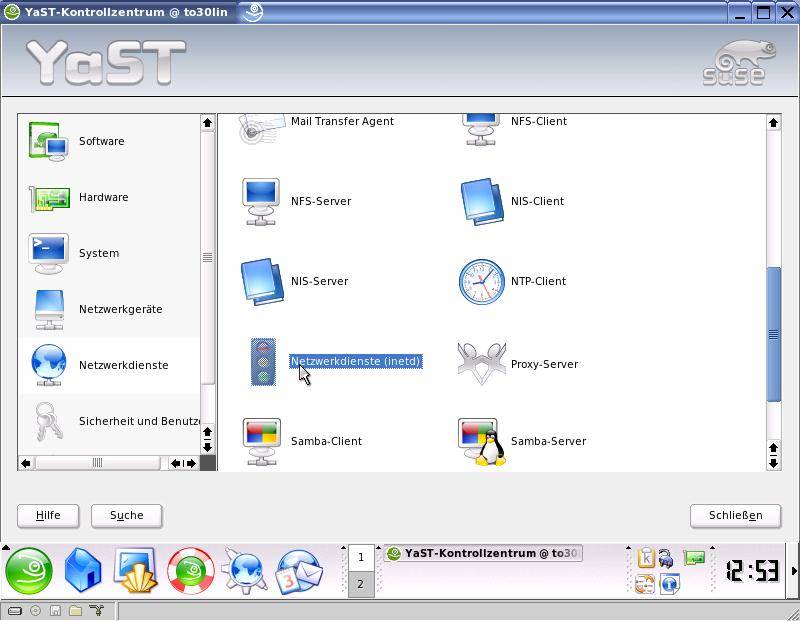Click the folder icon in the bottom bar
800x621 pixels.
point(76,610)
